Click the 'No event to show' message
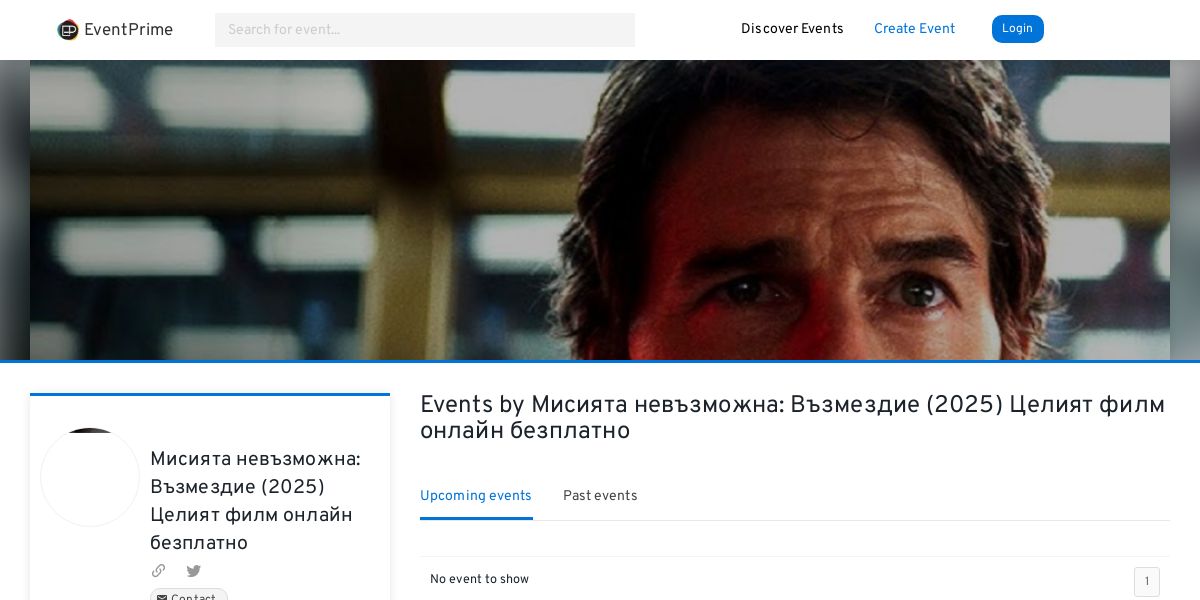1200x600 pixels. point(479,579)
